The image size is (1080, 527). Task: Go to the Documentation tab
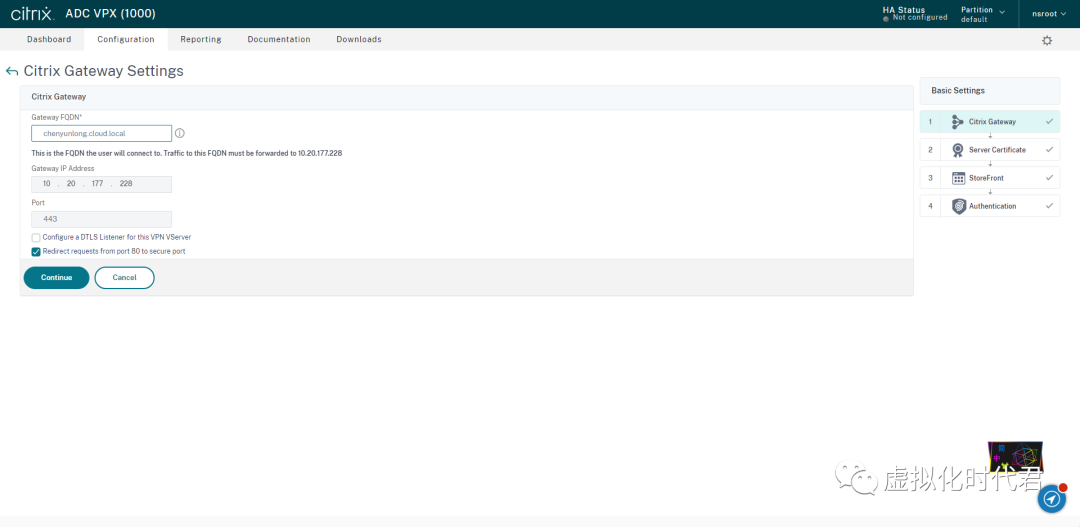tap(278, 39)
